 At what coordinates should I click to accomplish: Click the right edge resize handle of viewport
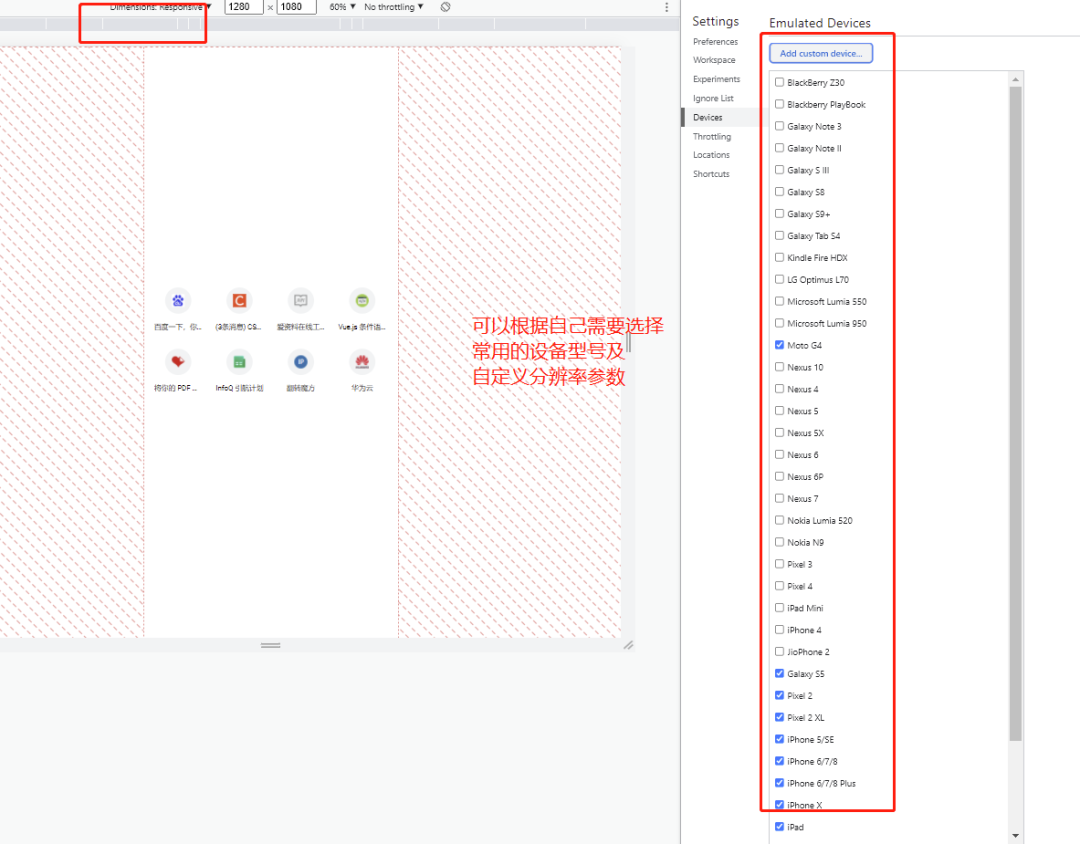[628, 342]
